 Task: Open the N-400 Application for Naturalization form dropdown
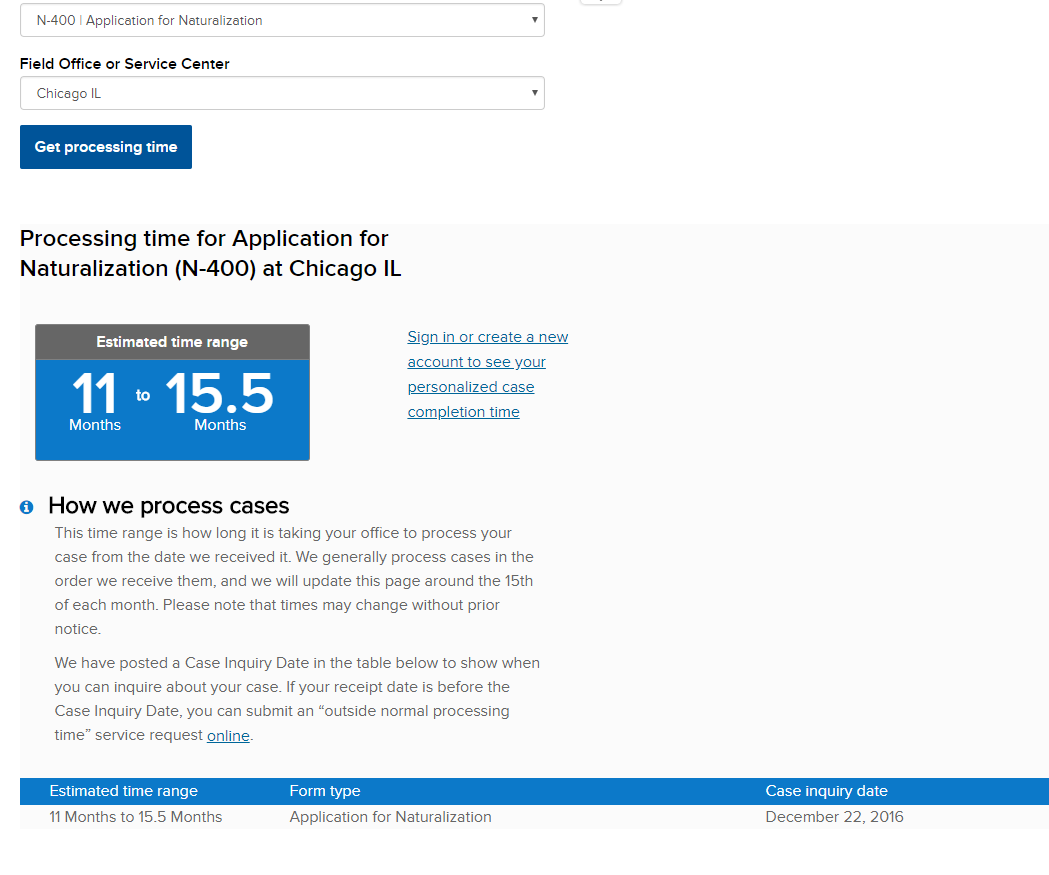[282, 20]
